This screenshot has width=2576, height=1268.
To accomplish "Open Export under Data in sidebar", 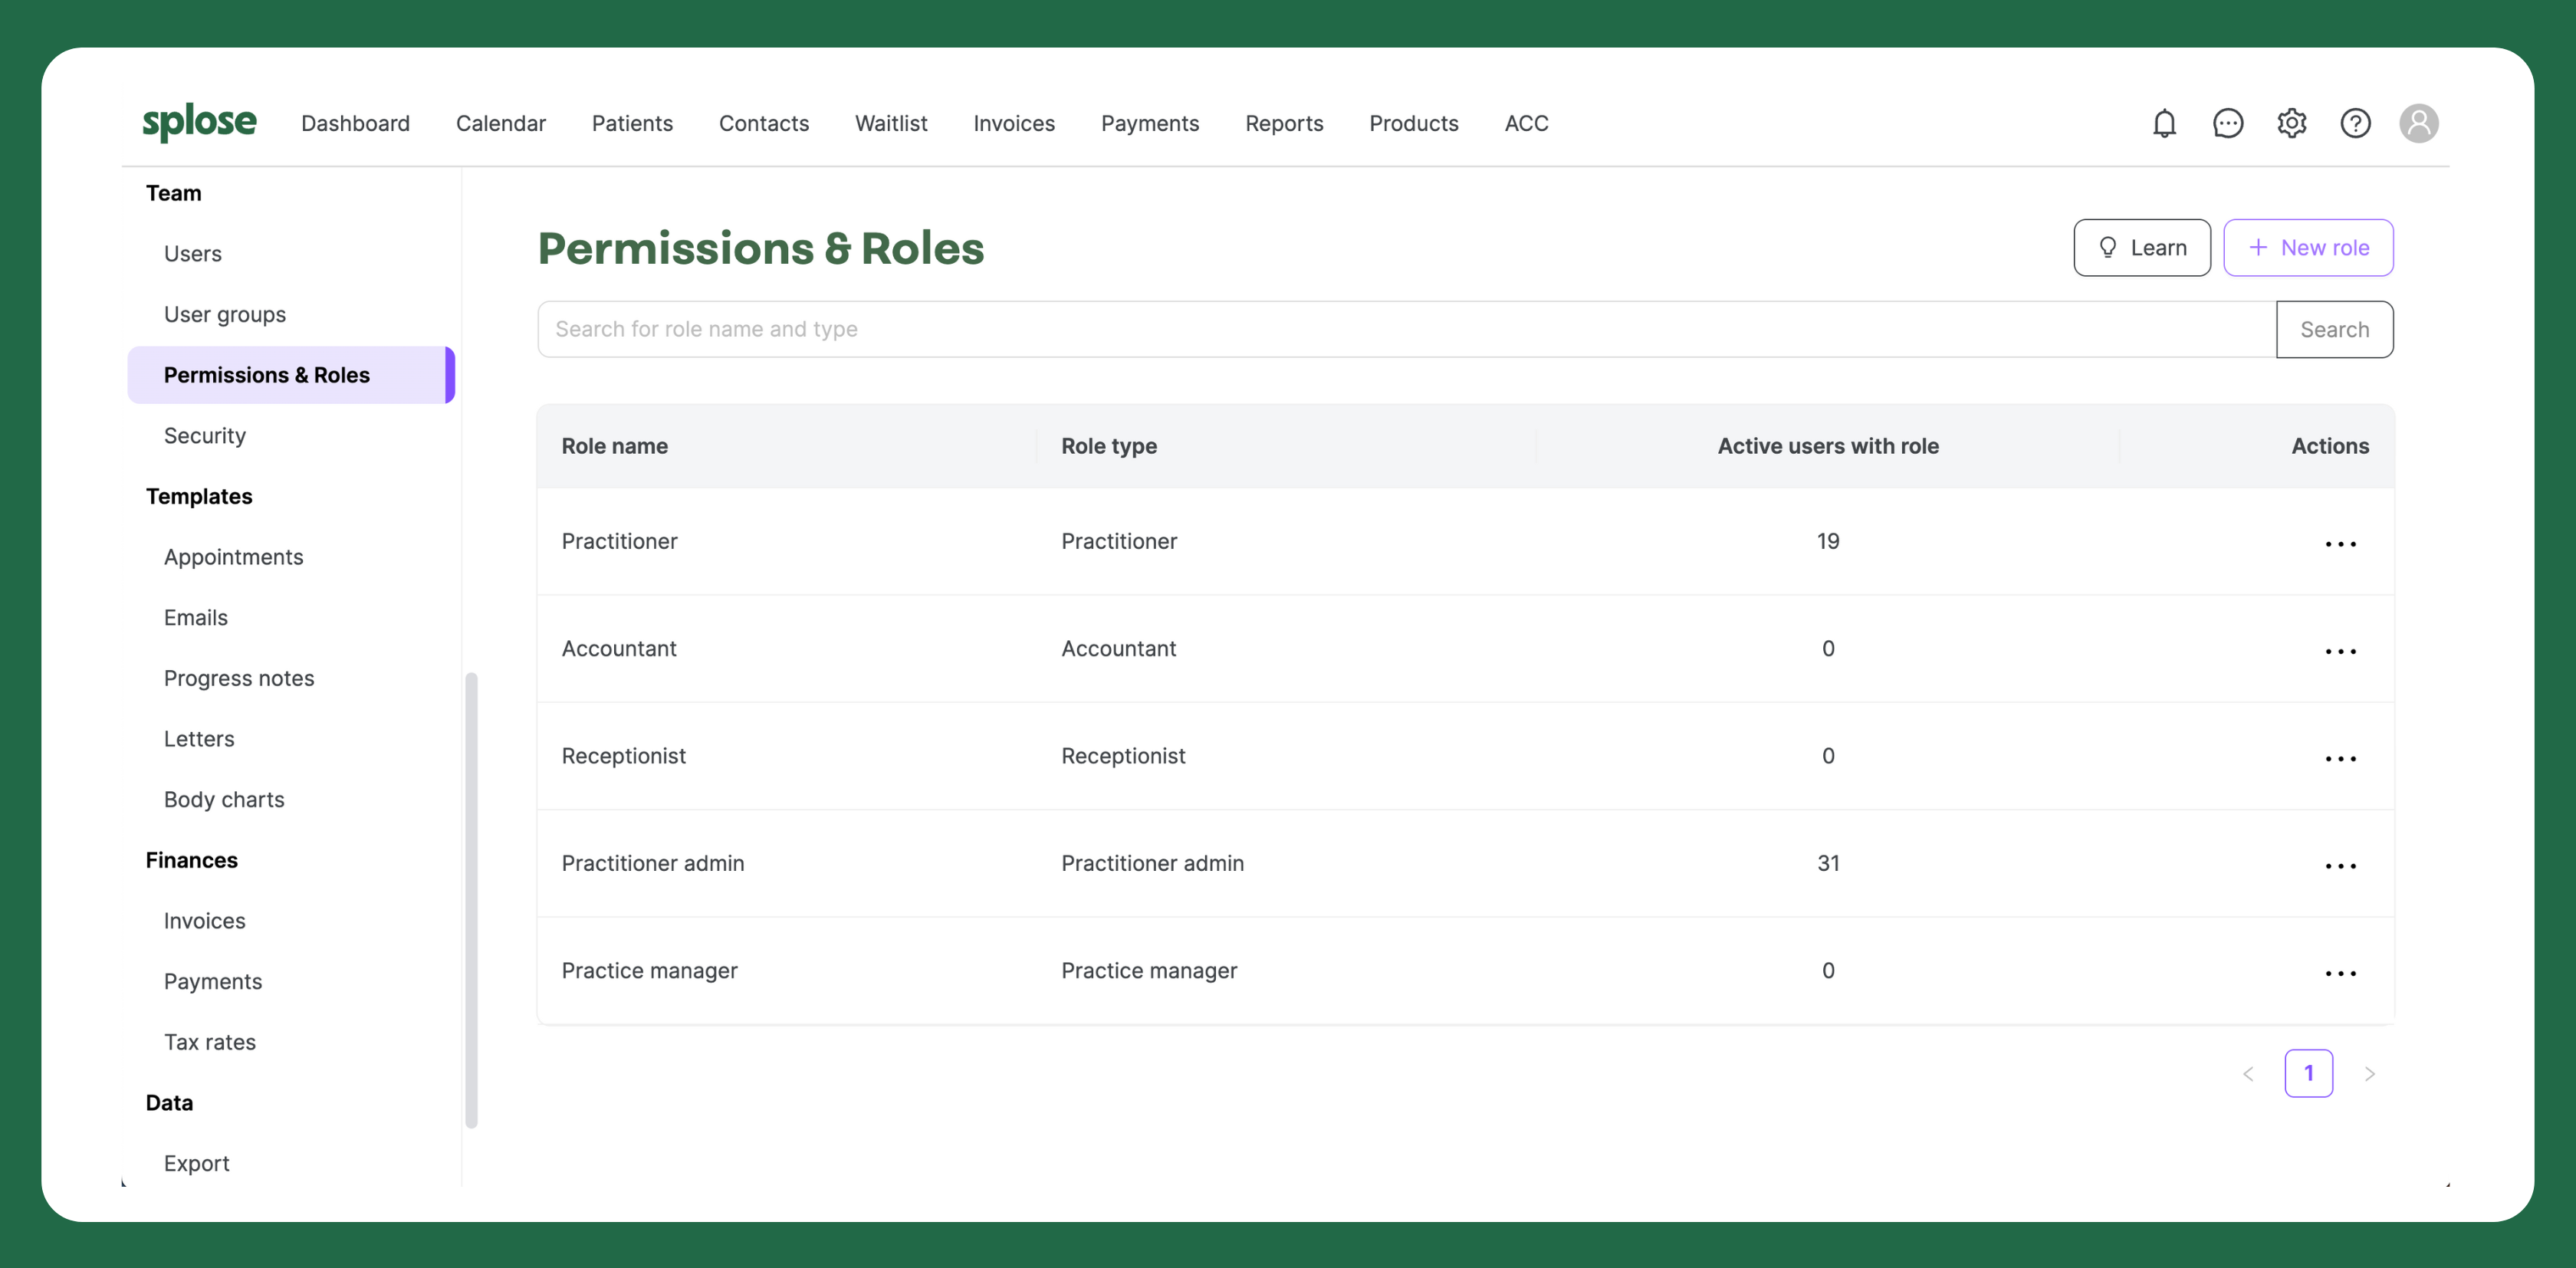I will (x=197, y=1163).
